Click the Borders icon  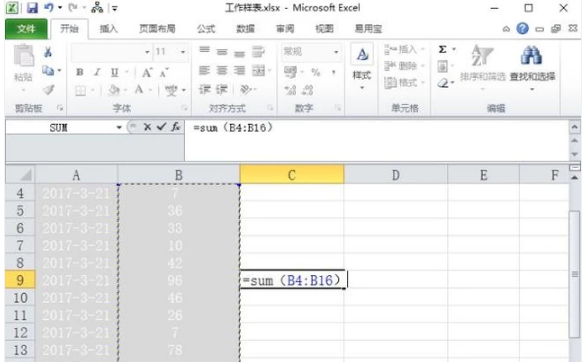point(80,90)
